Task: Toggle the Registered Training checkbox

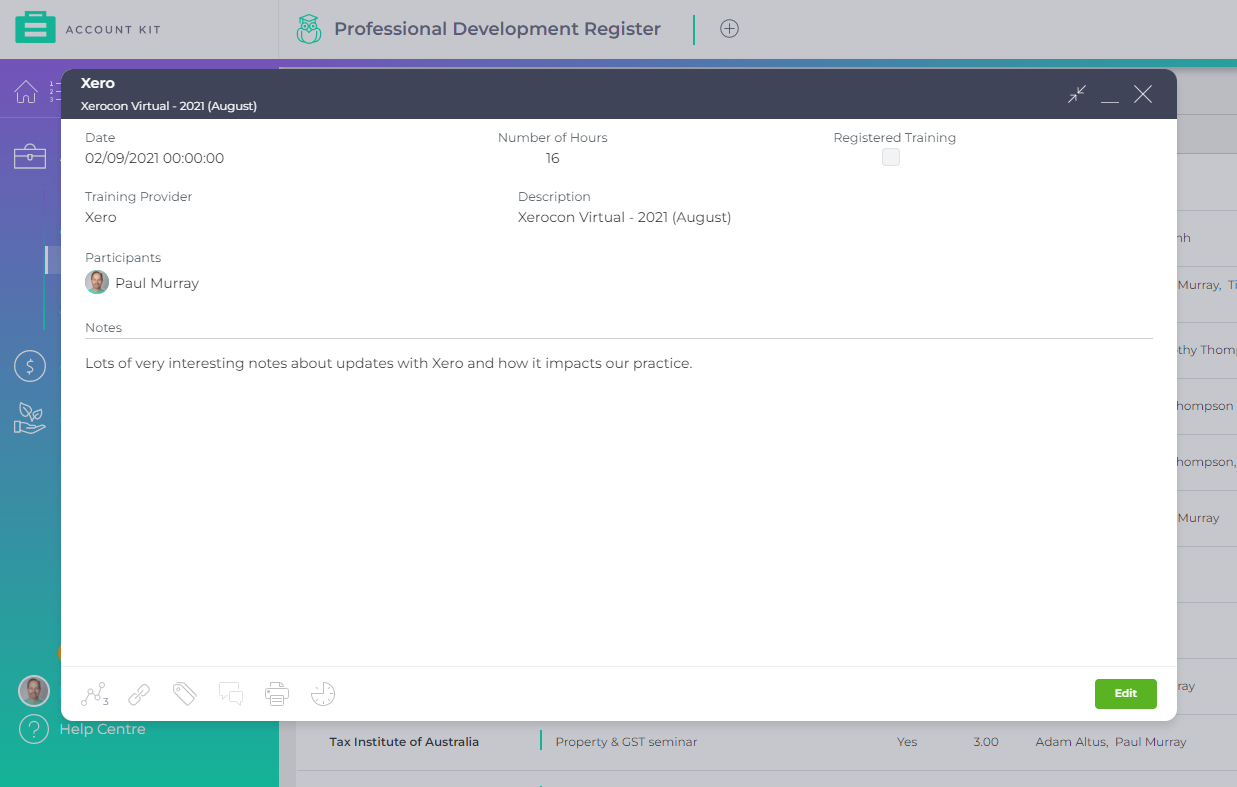Action: 891,157
